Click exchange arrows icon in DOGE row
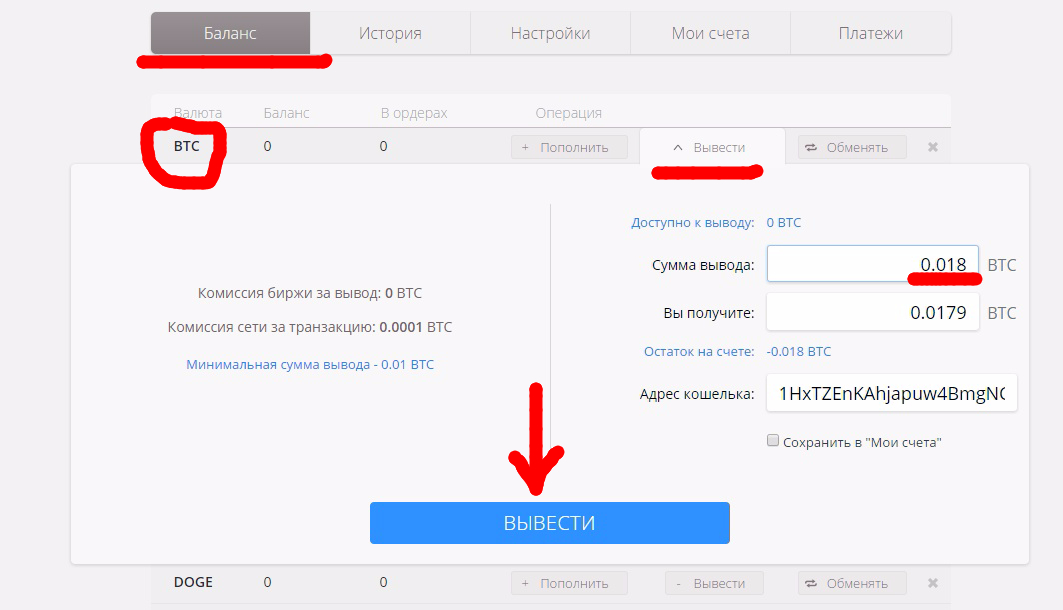1063x610 pixels. tap(811, 583)
